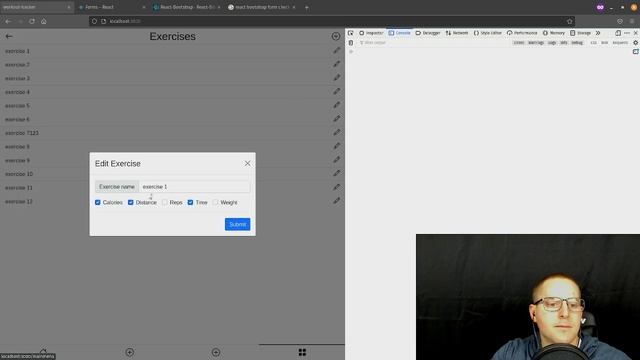Check the Calories checkbox
Viewport: 640px width, 360px height.
click(x=98, y=202)
